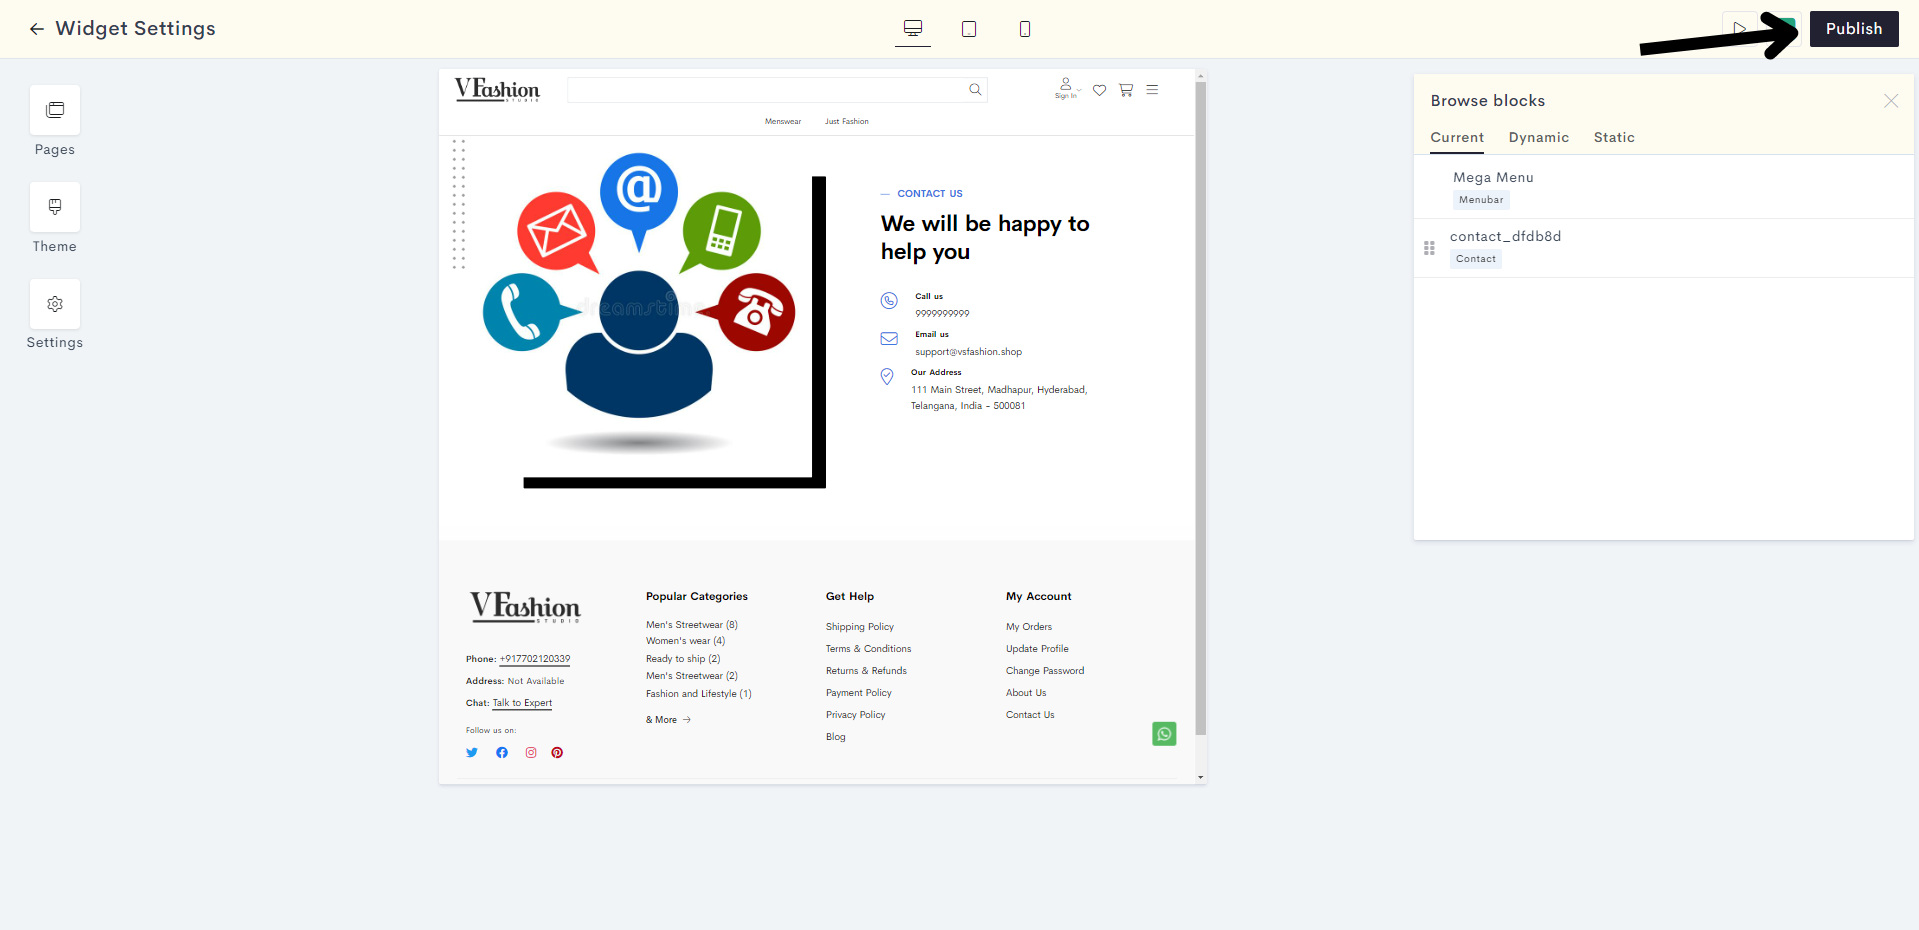Image resolution: width=1919 pixels, height=930 pixels.
Task: Open Men's Streetwear (8) category
Action: click(x=692, y=625)
